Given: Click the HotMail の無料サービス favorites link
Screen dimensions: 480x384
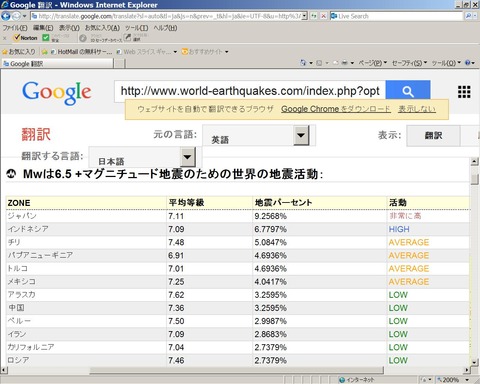Looking at the screenshot, I should coord(81,52).
